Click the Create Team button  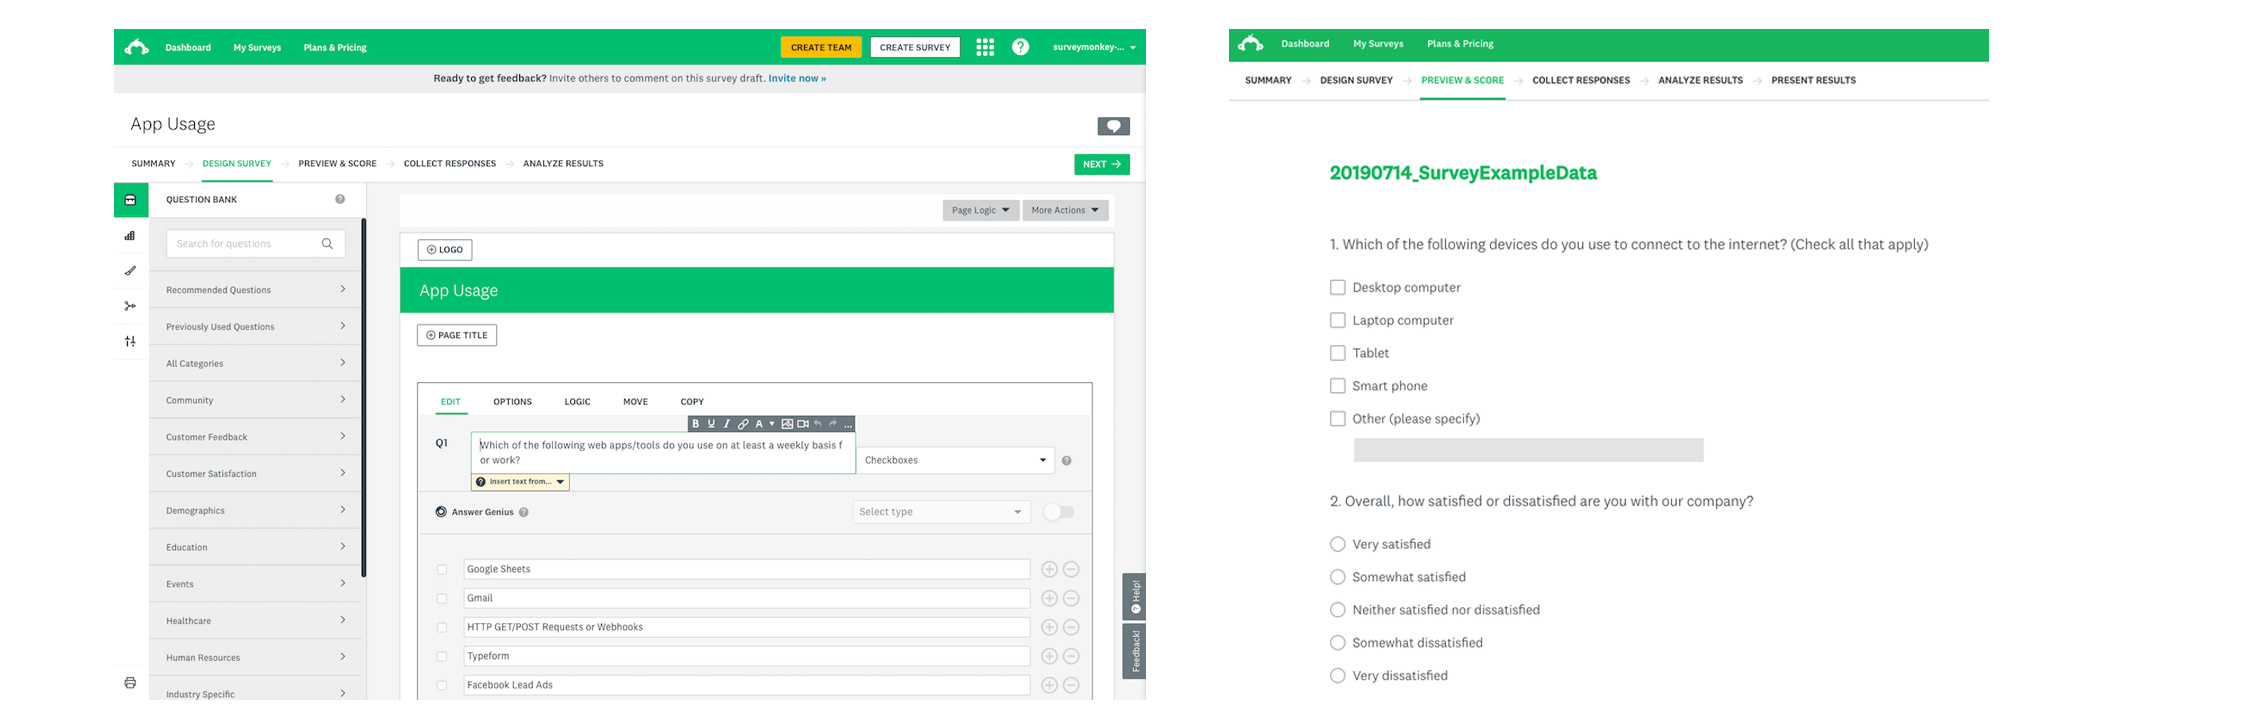pyautogui.click(x=821, y=47)
